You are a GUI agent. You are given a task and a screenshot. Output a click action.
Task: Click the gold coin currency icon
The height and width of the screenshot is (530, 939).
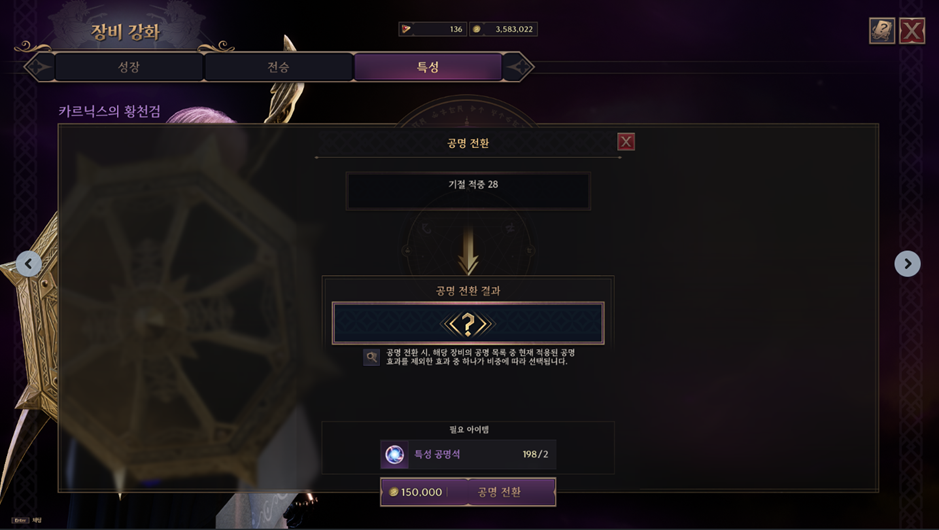click(477, 29)
